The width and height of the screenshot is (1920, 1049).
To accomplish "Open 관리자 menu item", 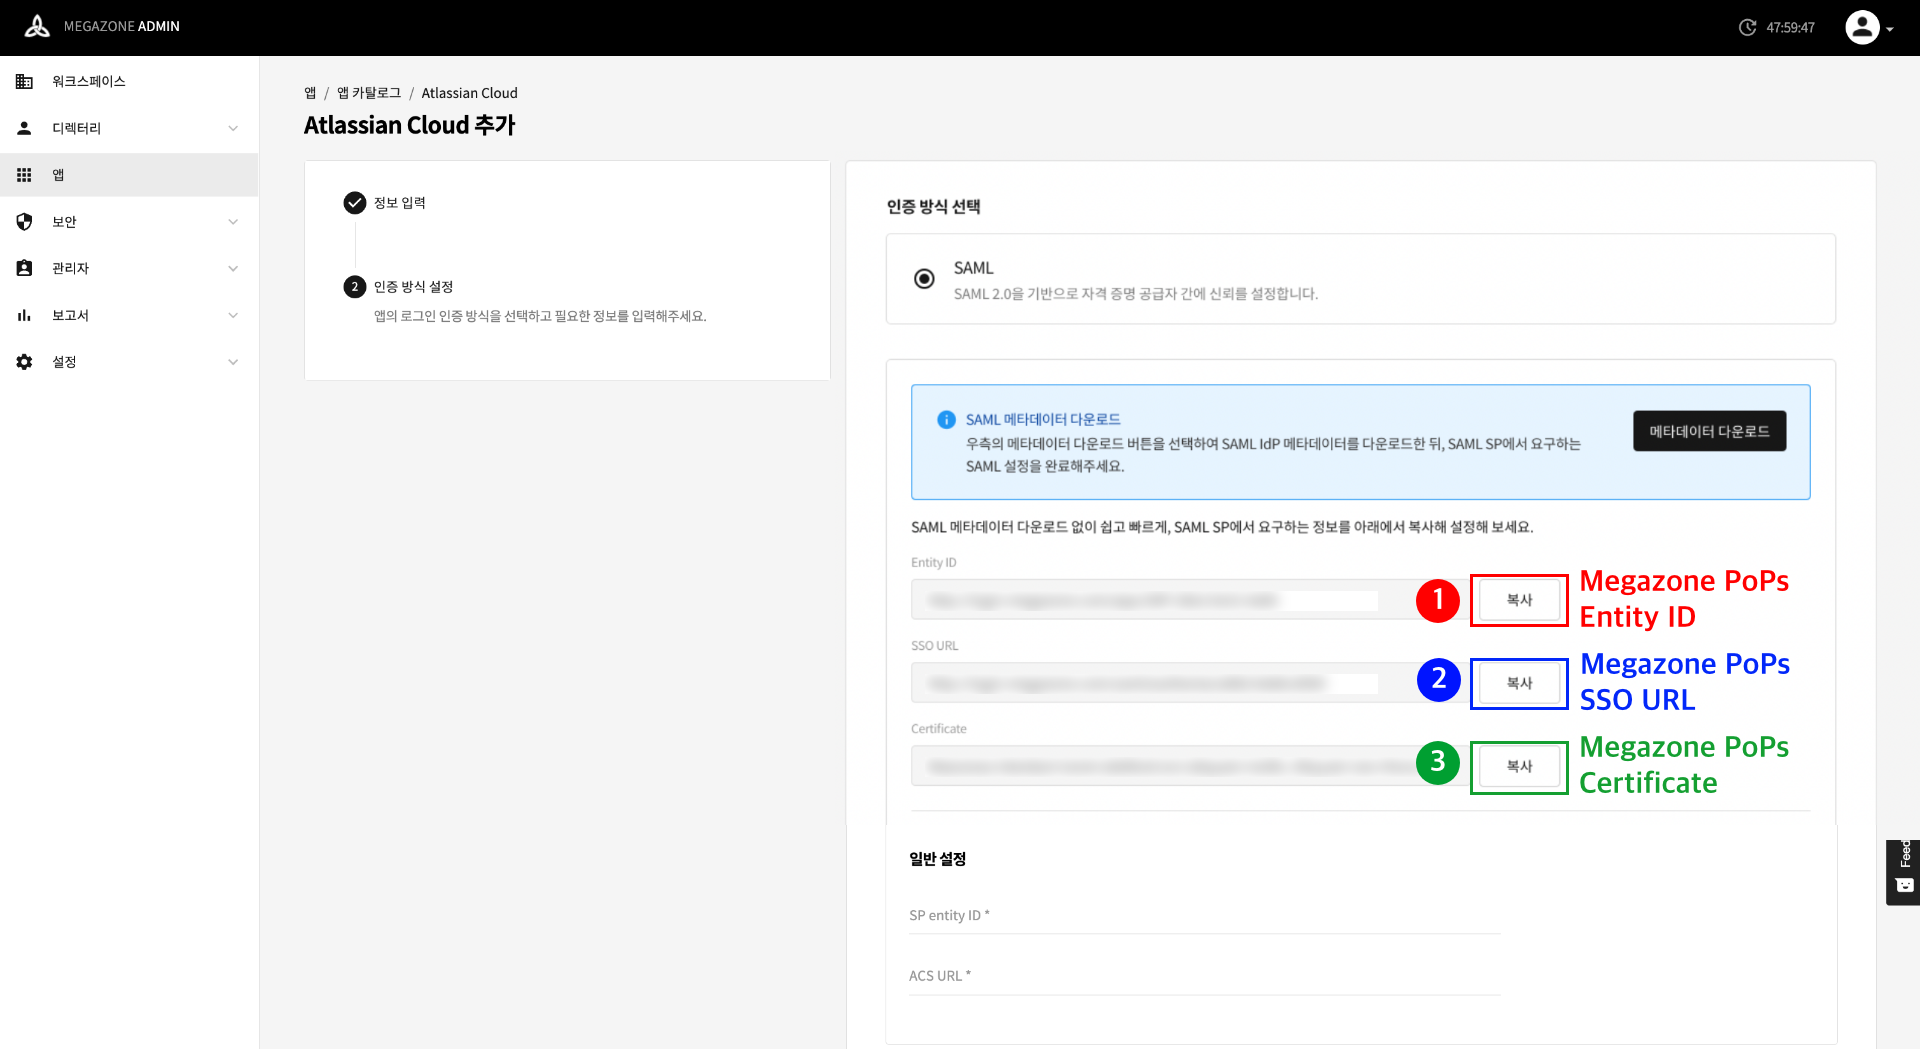I will [x=129, y=268].
